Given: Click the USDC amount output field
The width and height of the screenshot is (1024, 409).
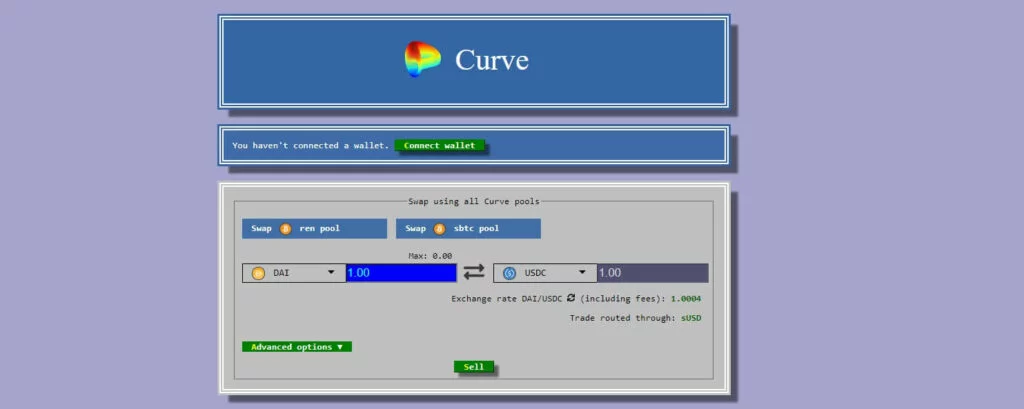Looking at the screenshot, I should tap(652, 273).
